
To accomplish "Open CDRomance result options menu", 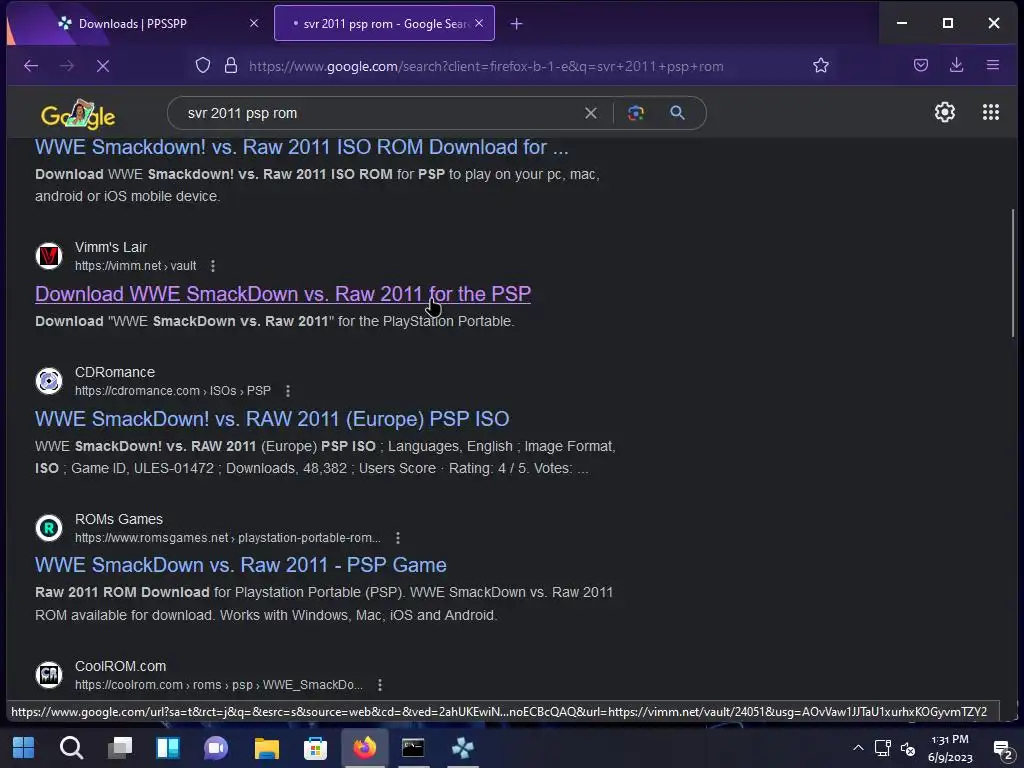I will [288, 391].
